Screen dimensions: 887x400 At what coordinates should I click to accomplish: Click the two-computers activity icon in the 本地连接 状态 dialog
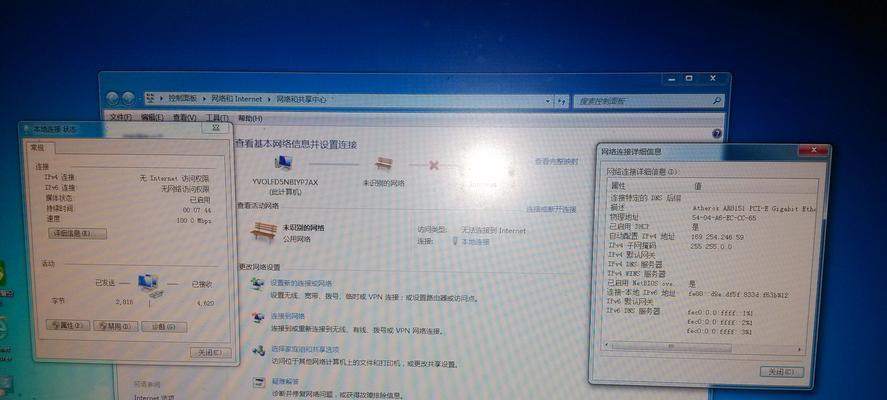click(150, 285)
